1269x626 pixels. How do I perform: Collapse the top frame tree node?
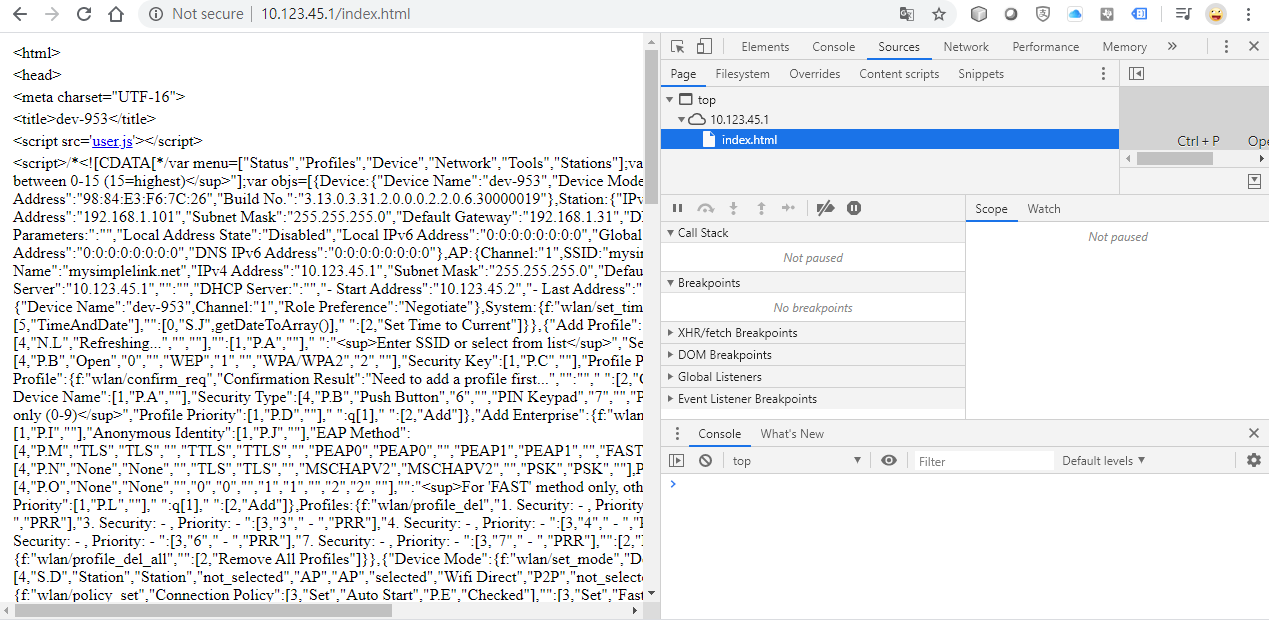[x=669, y=100]
